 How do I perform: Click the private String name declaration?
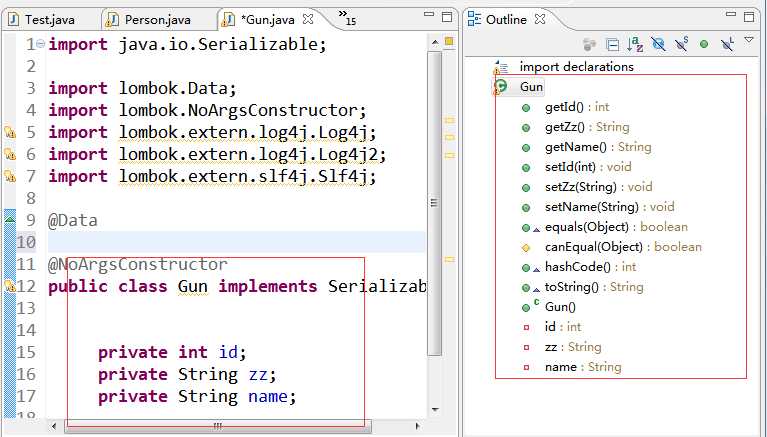click(x=197, y=396)
